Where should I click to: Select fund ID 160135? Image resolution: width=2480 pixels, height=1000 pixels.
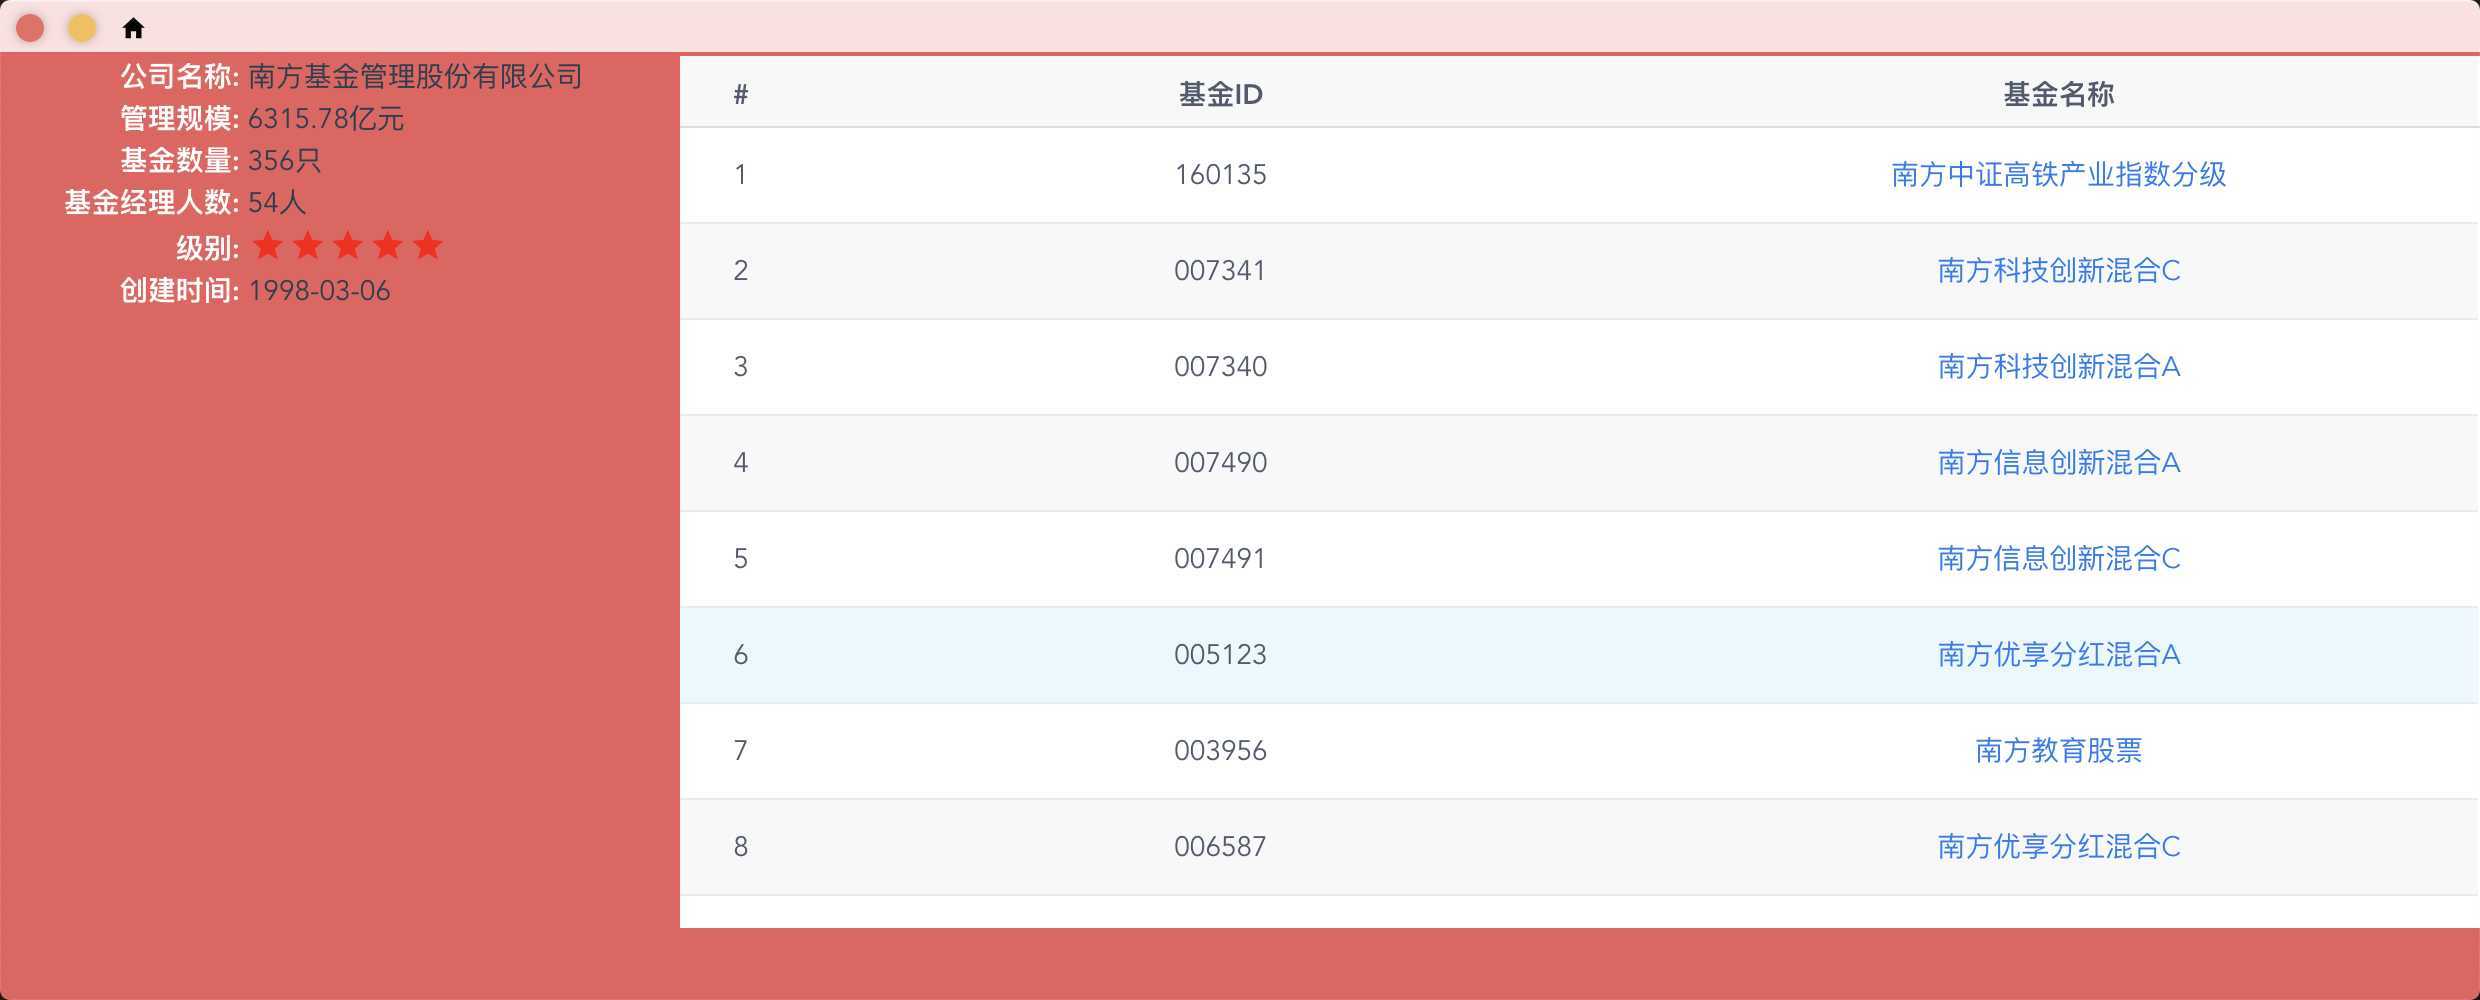(x=1220, y=175)
